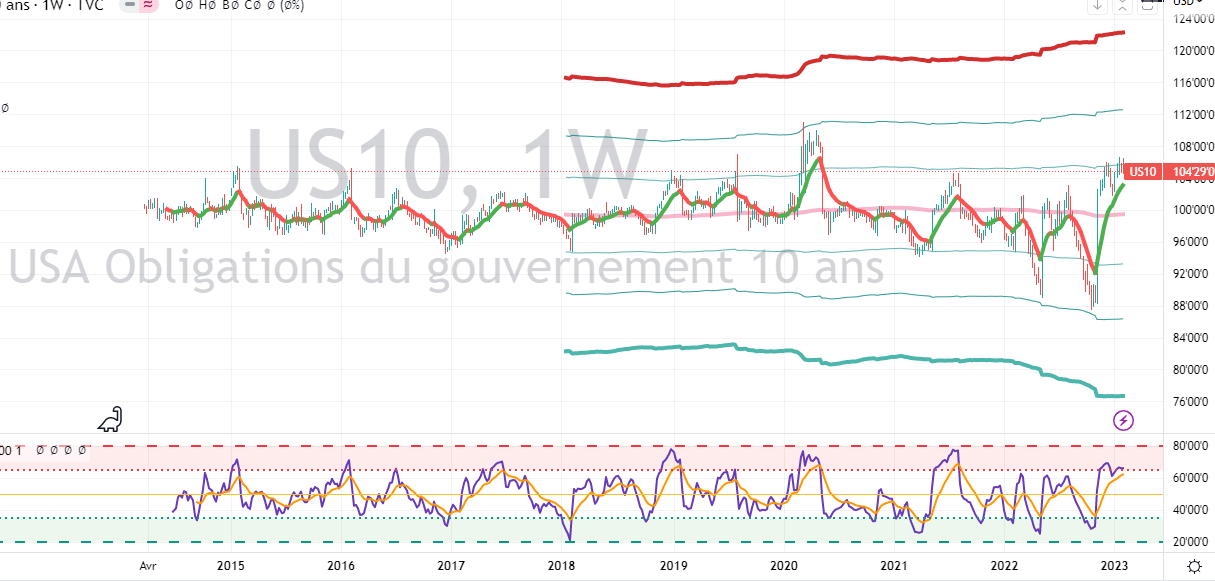Click the TVC source label in header

pos(93,5)
